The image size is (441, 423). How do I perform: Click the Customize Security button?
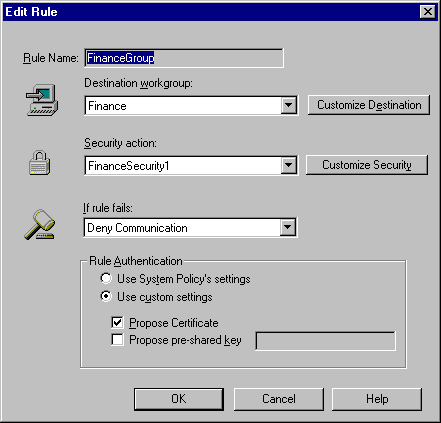point(367,165)
